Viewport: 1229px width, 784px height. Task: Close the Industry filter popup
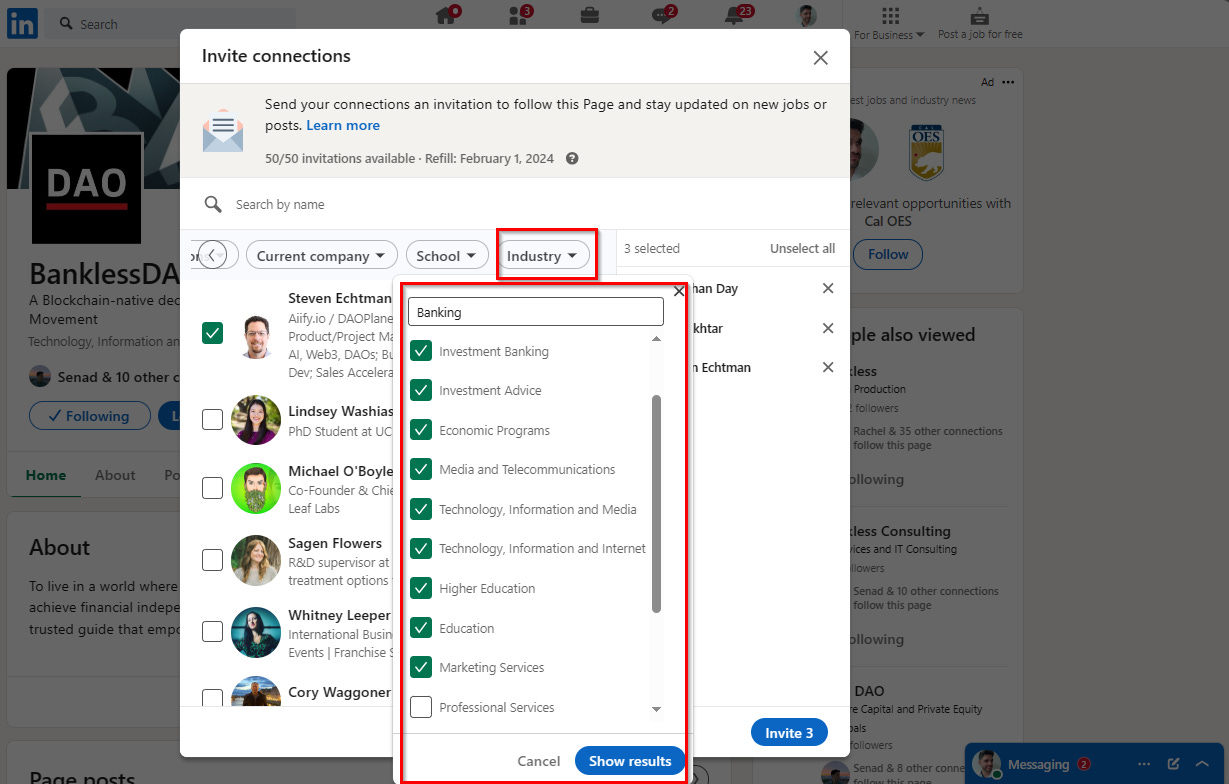point(679,291)
